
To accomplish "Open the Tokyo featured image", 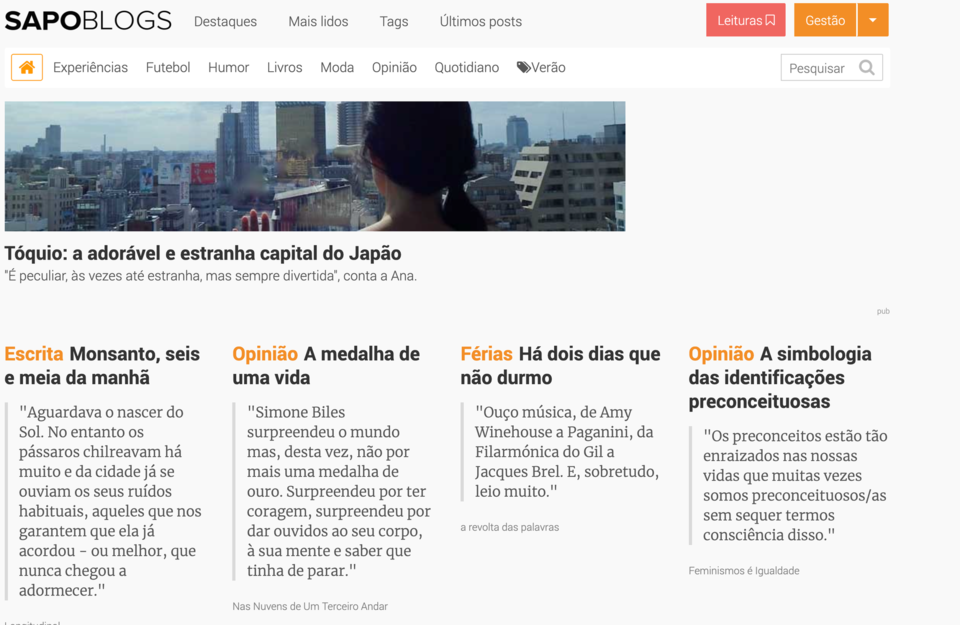I will pos(314,166).
